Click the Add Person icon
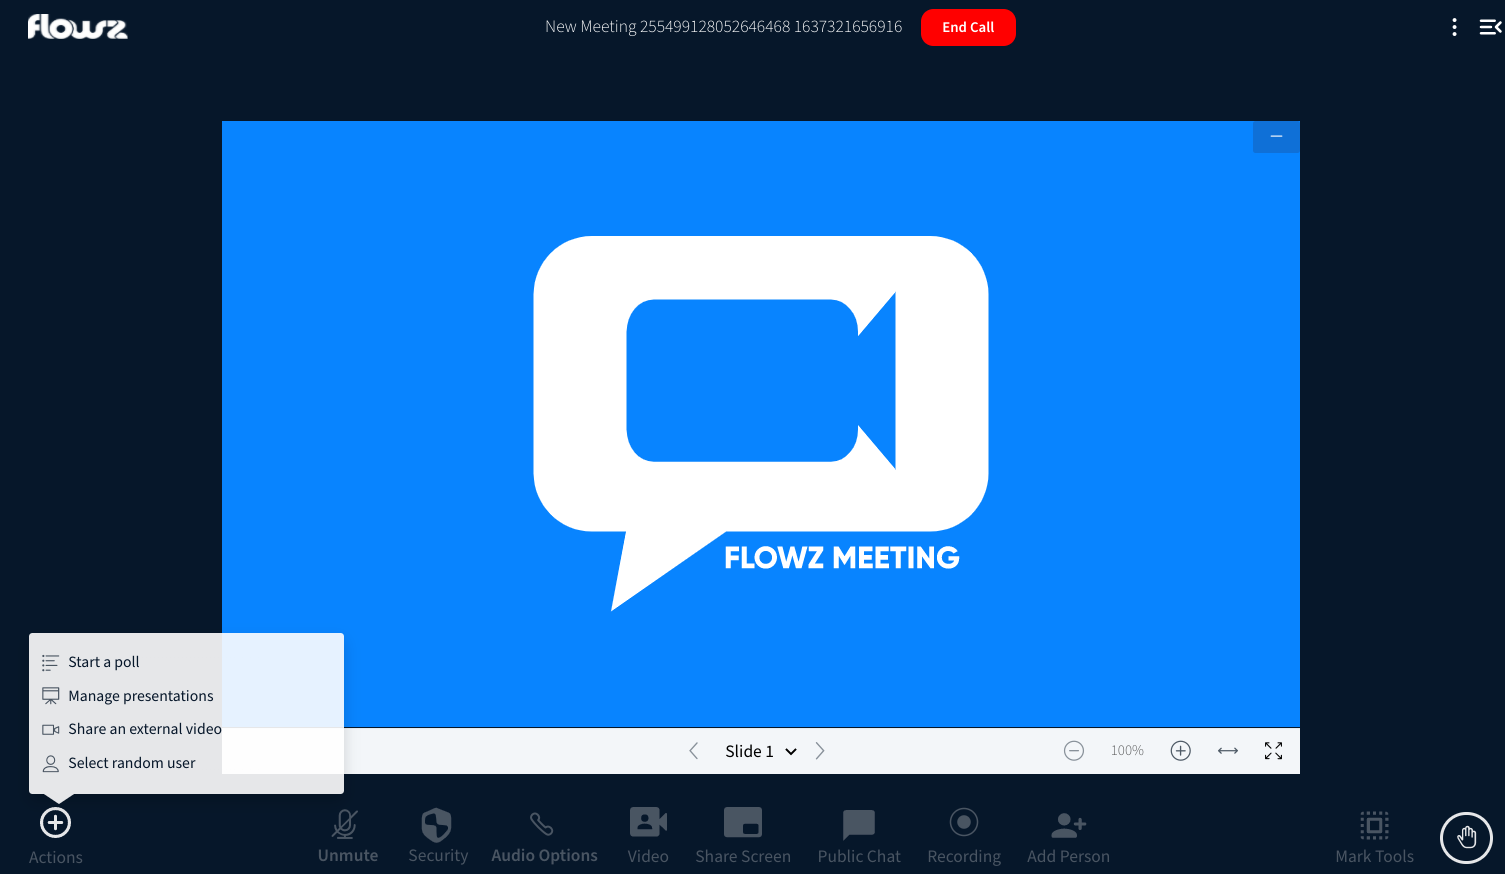The width and height of the screenshot is (1505, 874). point(1068,824)
